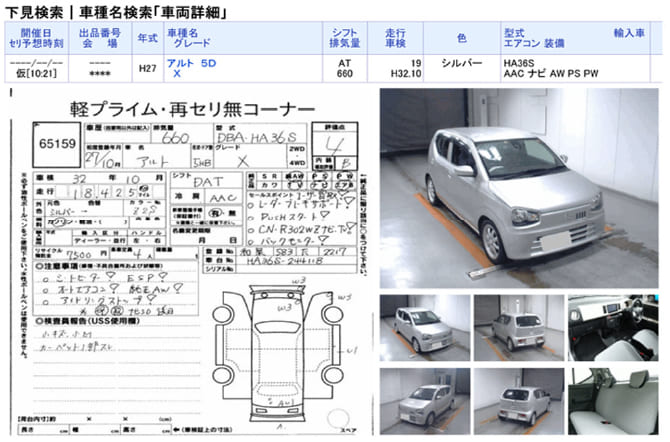670x442 pixels.
Task: Open the dashboard interior thumbnail
Action: coord(613,327)
